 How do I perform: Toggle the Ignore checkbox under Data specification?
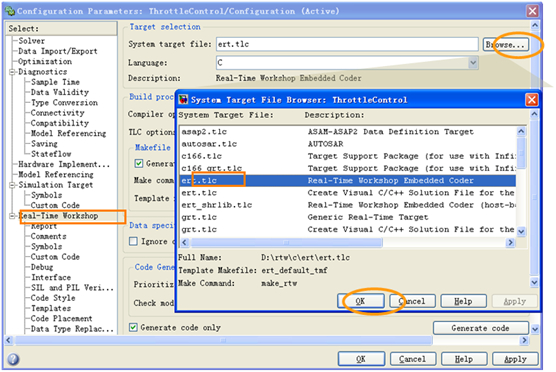coord(133,241)
